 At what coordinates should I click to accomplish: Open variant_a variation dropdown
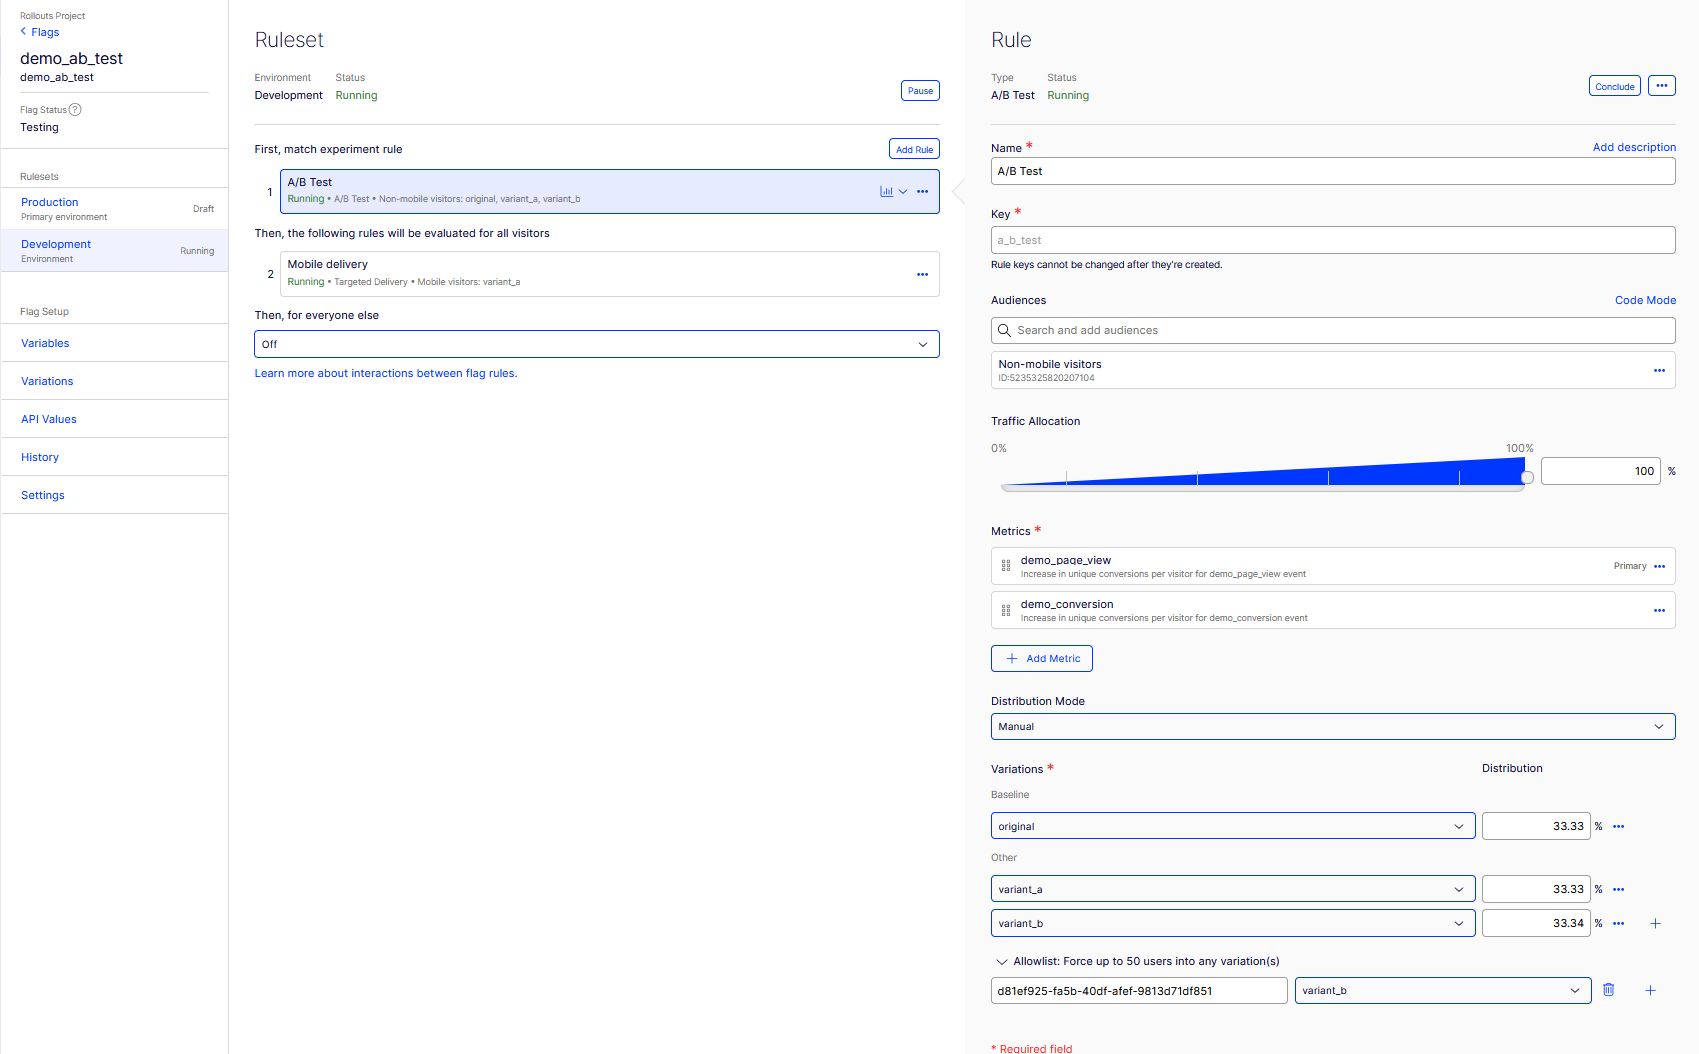(1233, 889)
